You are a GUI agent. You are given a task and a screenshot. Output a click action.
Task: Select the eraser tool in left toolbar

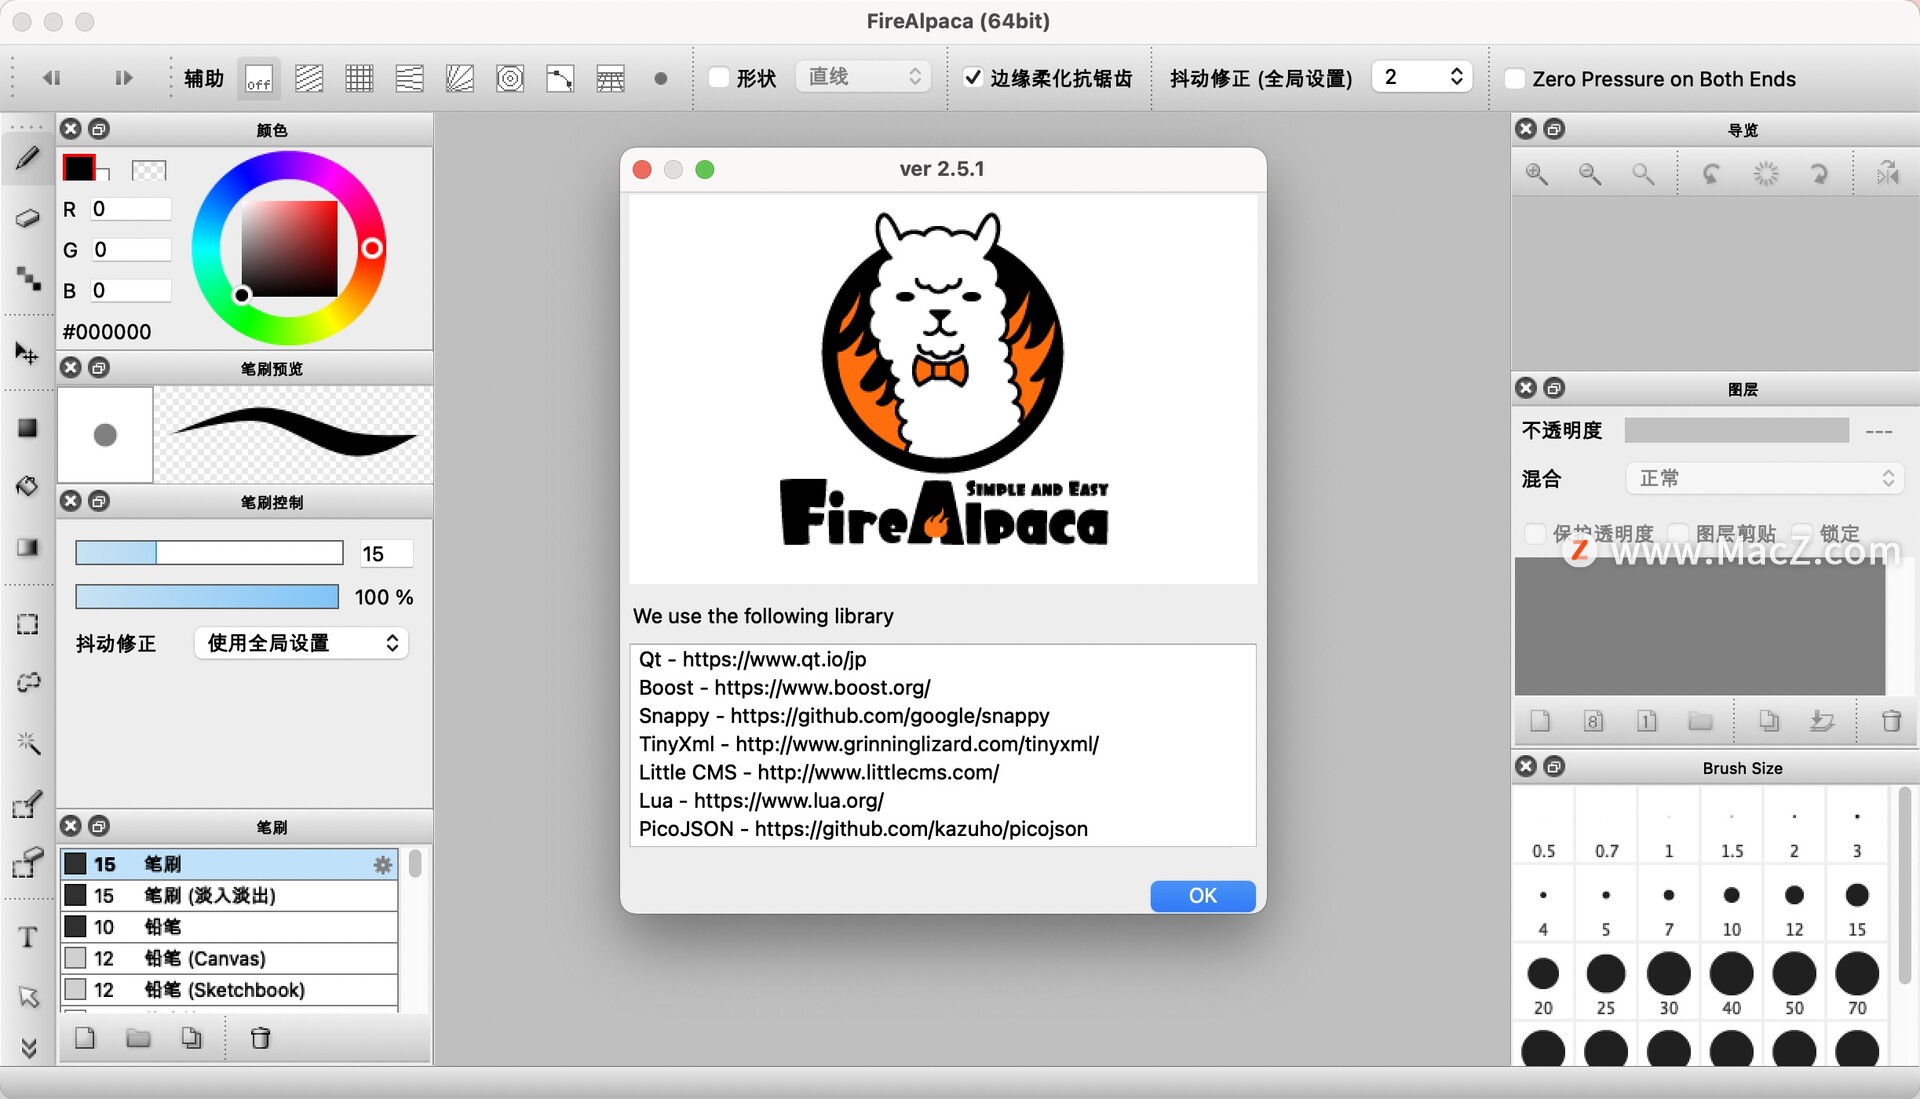(28, 218)
